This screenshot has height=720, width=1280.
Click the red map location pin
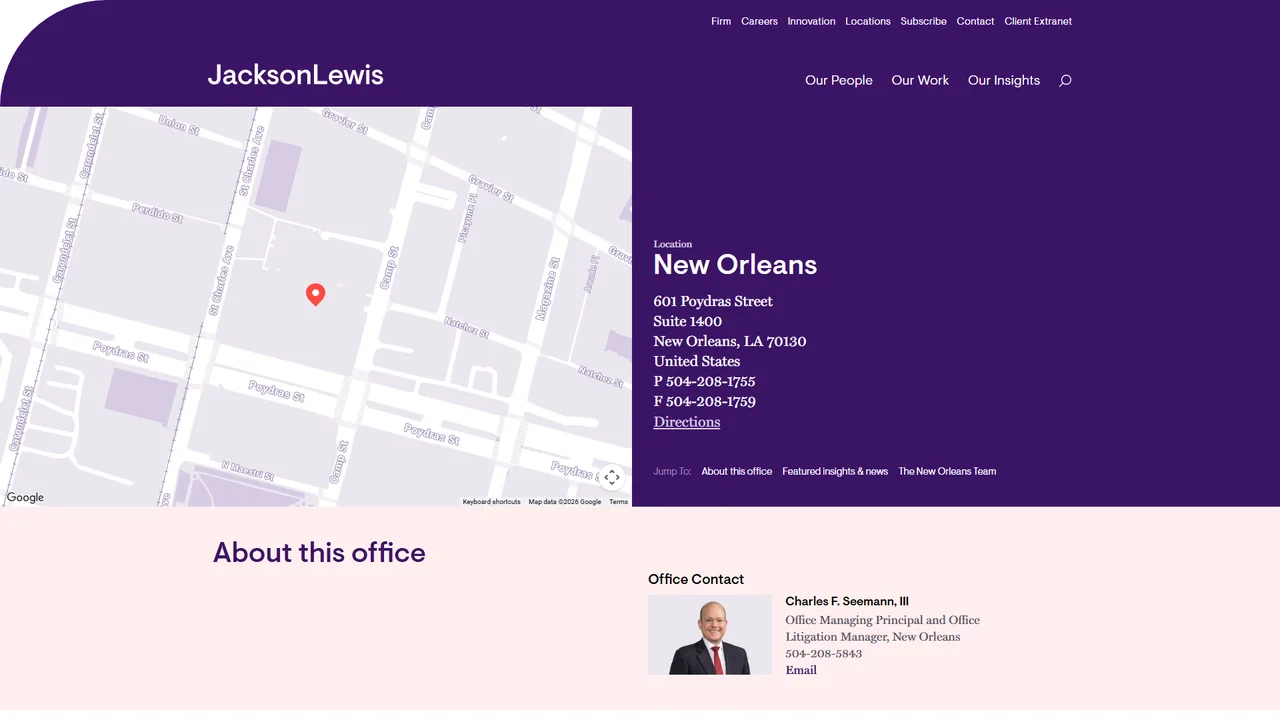pyautogui.click(x=315, y=294)
